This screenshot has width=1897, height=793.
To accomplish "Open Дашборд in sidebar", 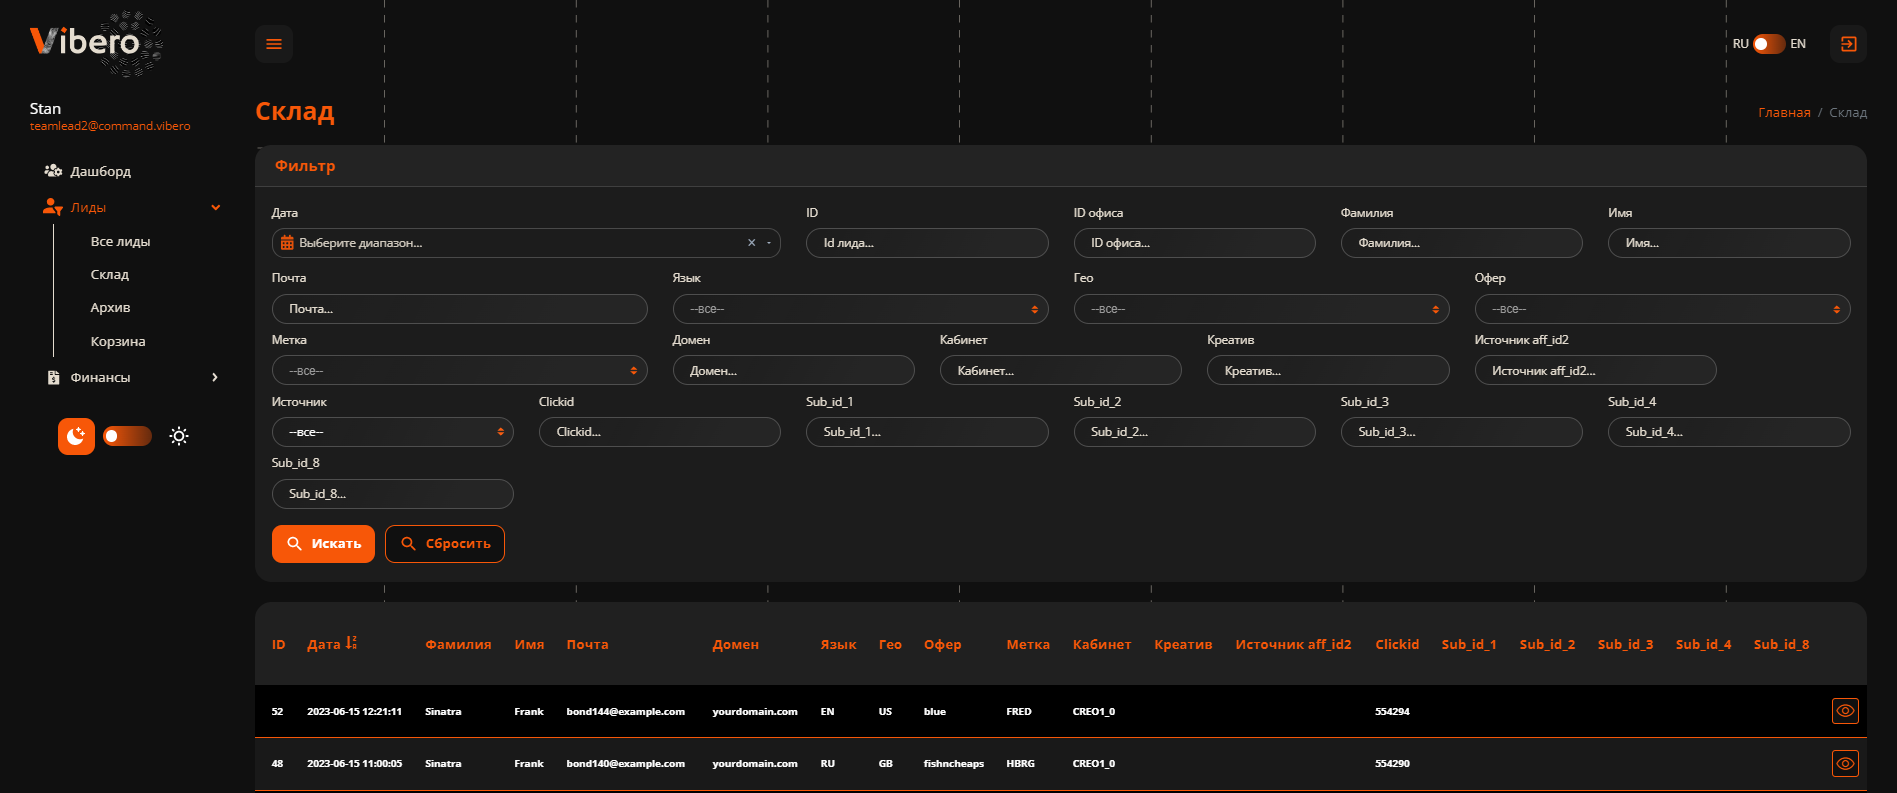I will click(x=101, y=171).
